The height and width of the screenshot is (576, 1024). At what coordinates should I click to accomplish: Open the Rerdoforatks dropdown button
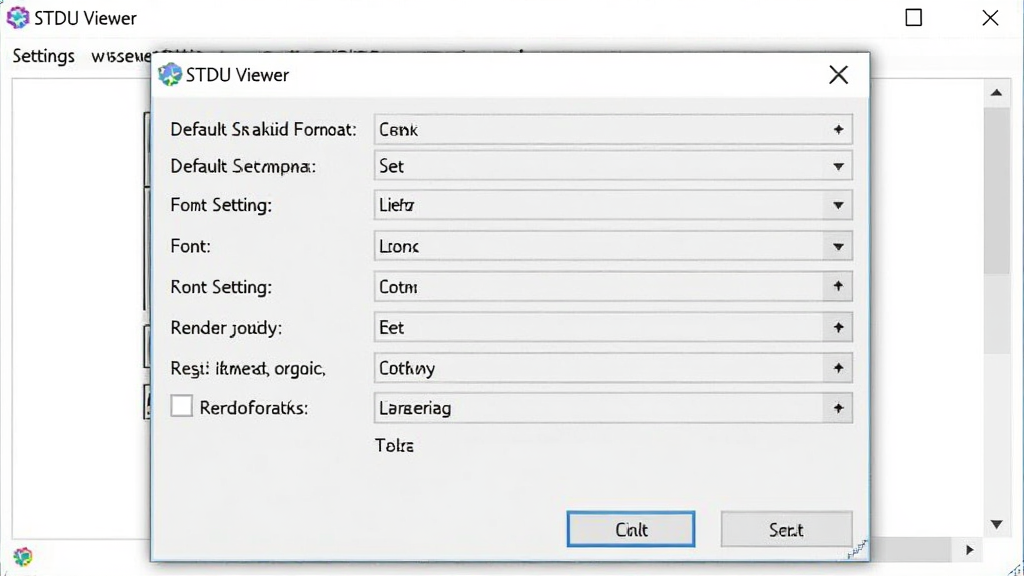[x=839, y=408]
